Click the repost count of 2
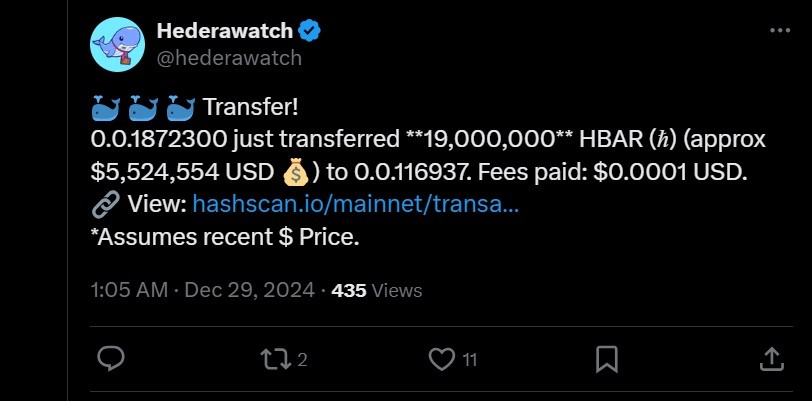812x401 pixels. coord(301,359)
